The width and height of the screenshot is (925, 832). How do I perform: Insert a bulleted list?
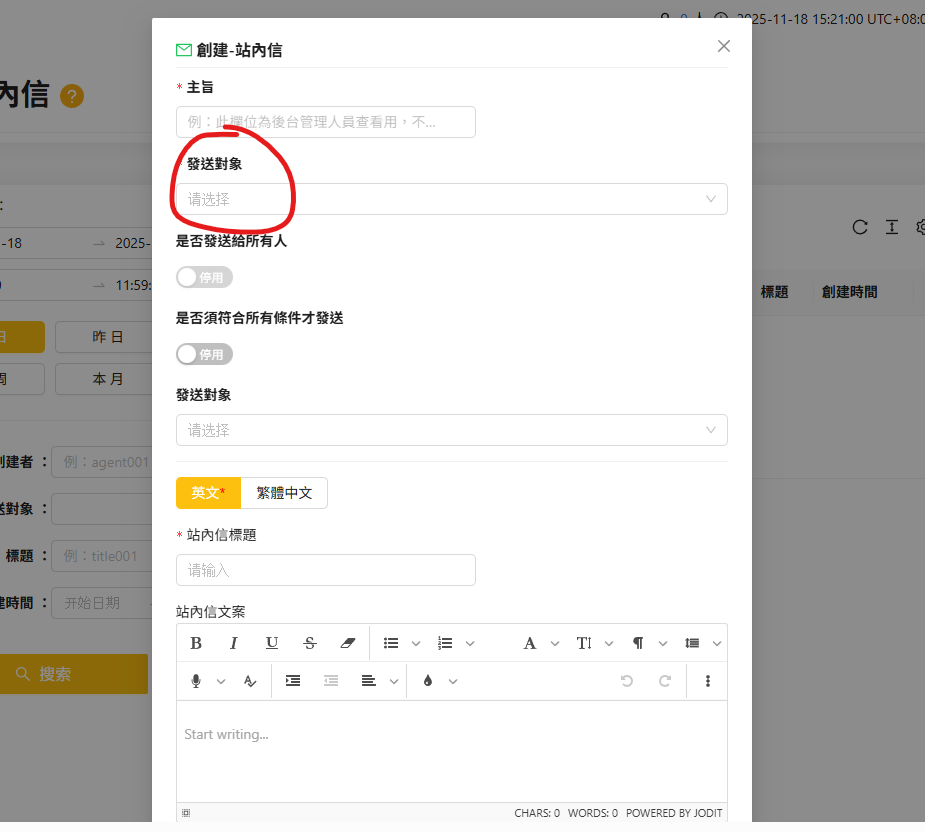pyautogui.click(x=392, y=643)
